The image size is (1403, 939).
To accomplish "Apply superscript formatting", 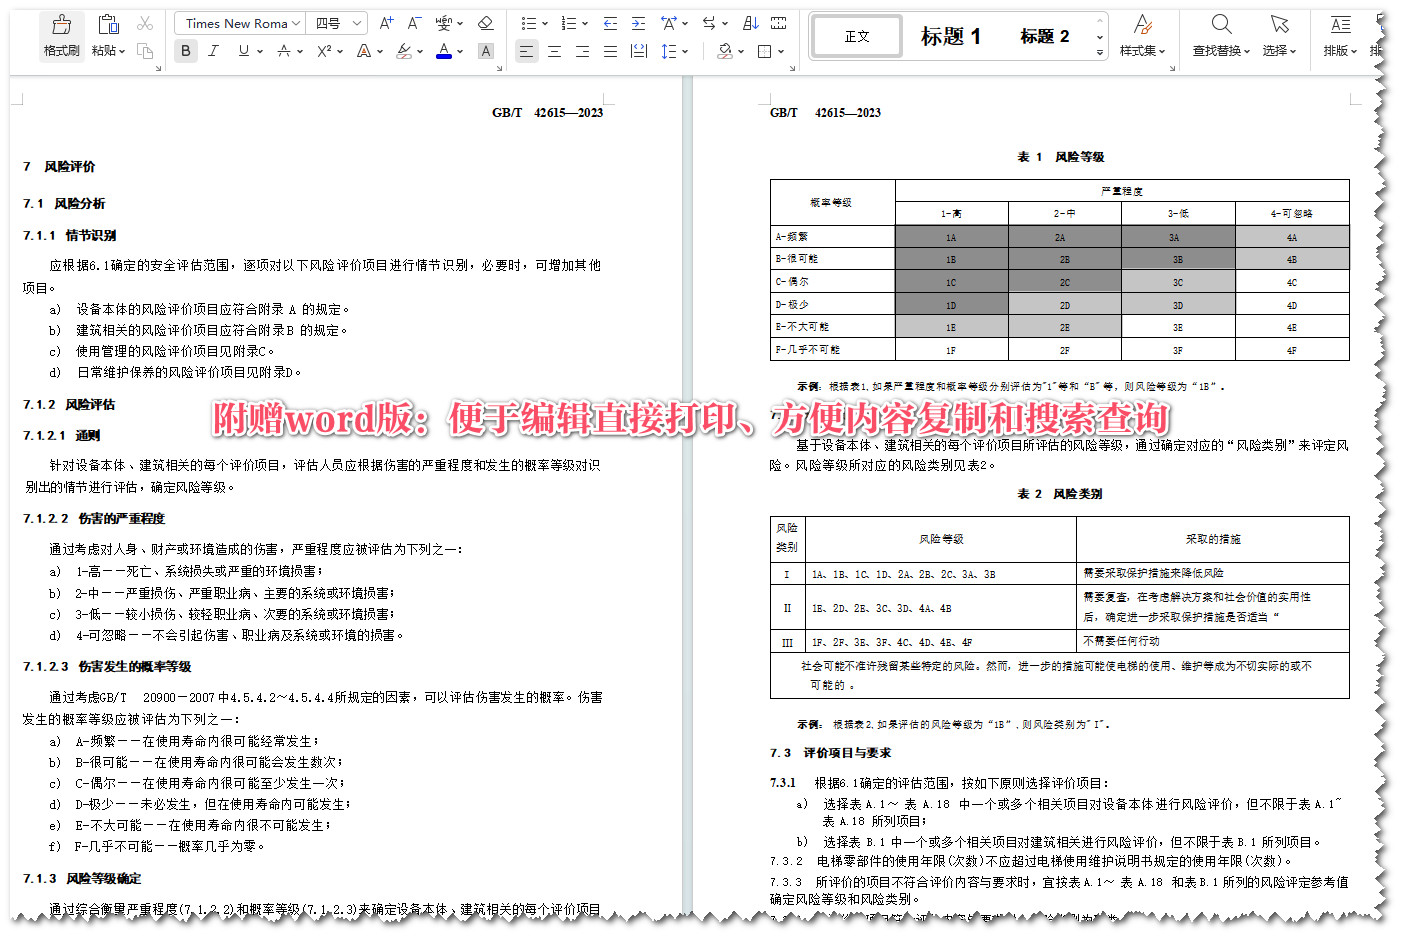I will click(x=322, y=50).
